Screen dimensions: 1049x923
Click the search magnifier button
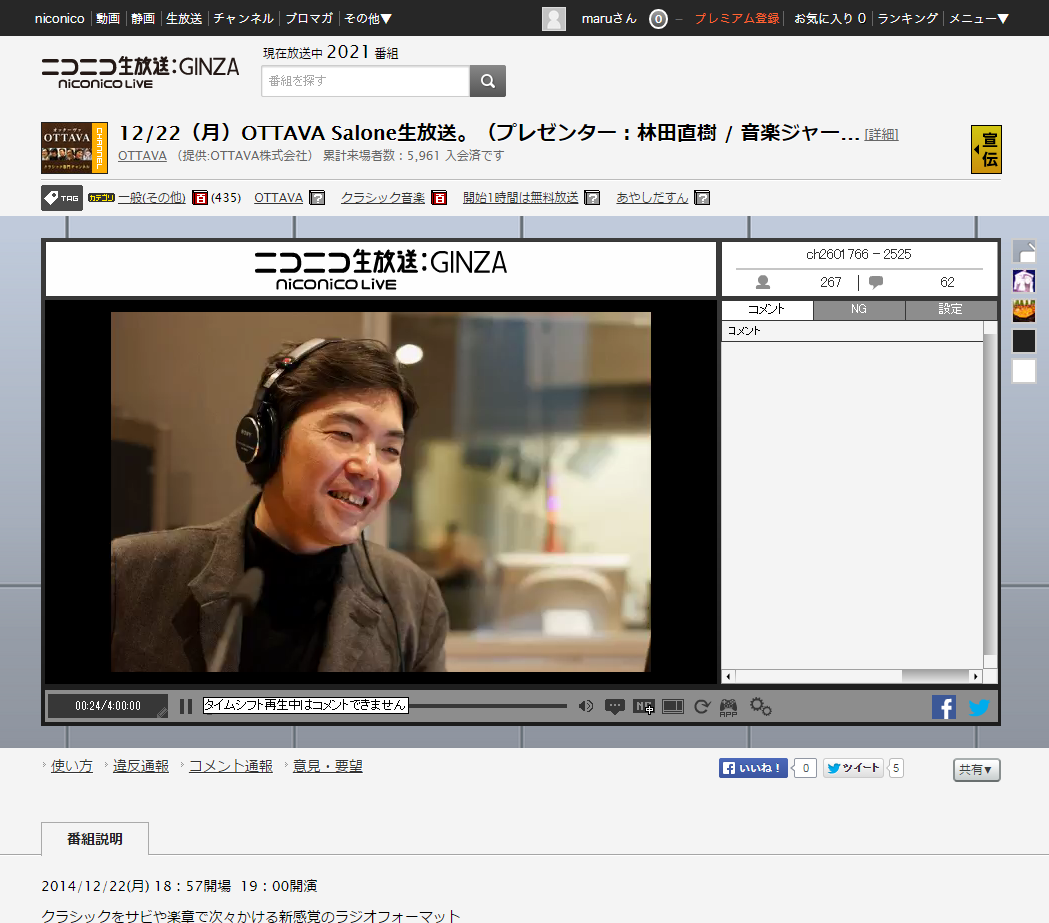[x=488, y=81]
